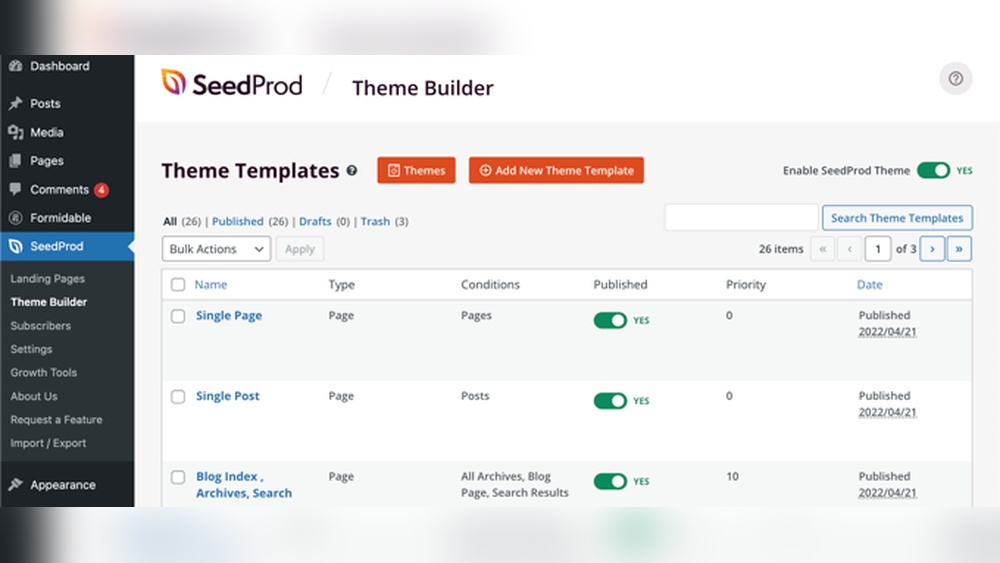Open the Single Post template
The image size is (1000, 563).
coord(228,396)
